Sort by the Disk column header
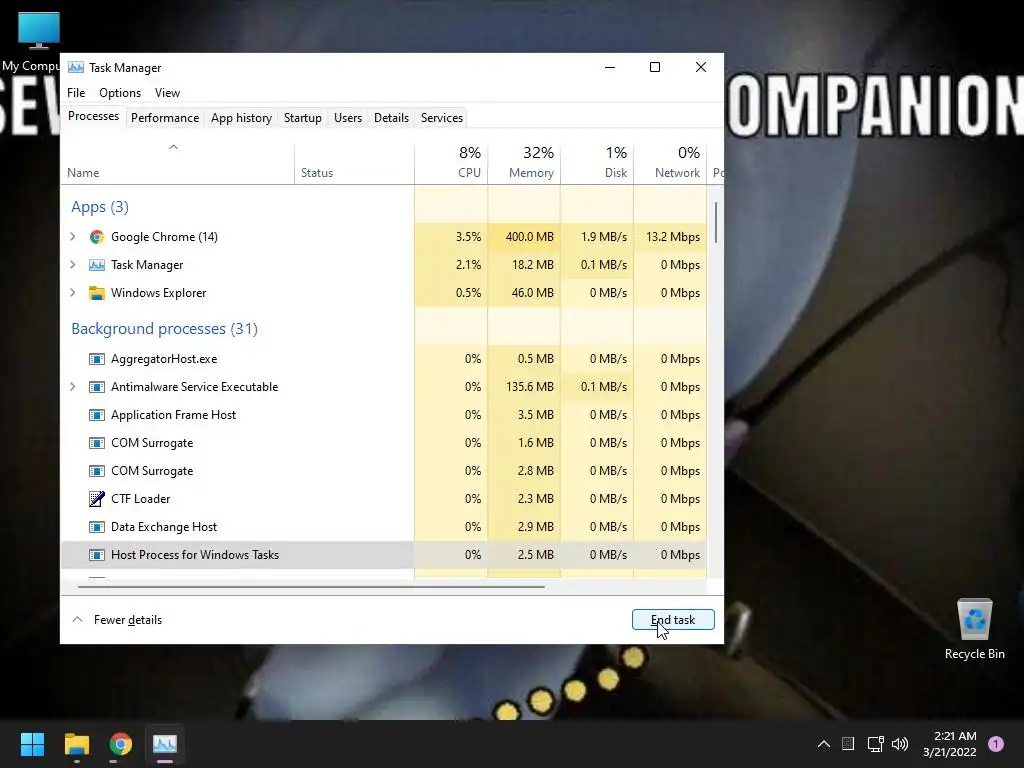Image resolution: width=1024 pixels, height=768 pixels. [597, 163]
